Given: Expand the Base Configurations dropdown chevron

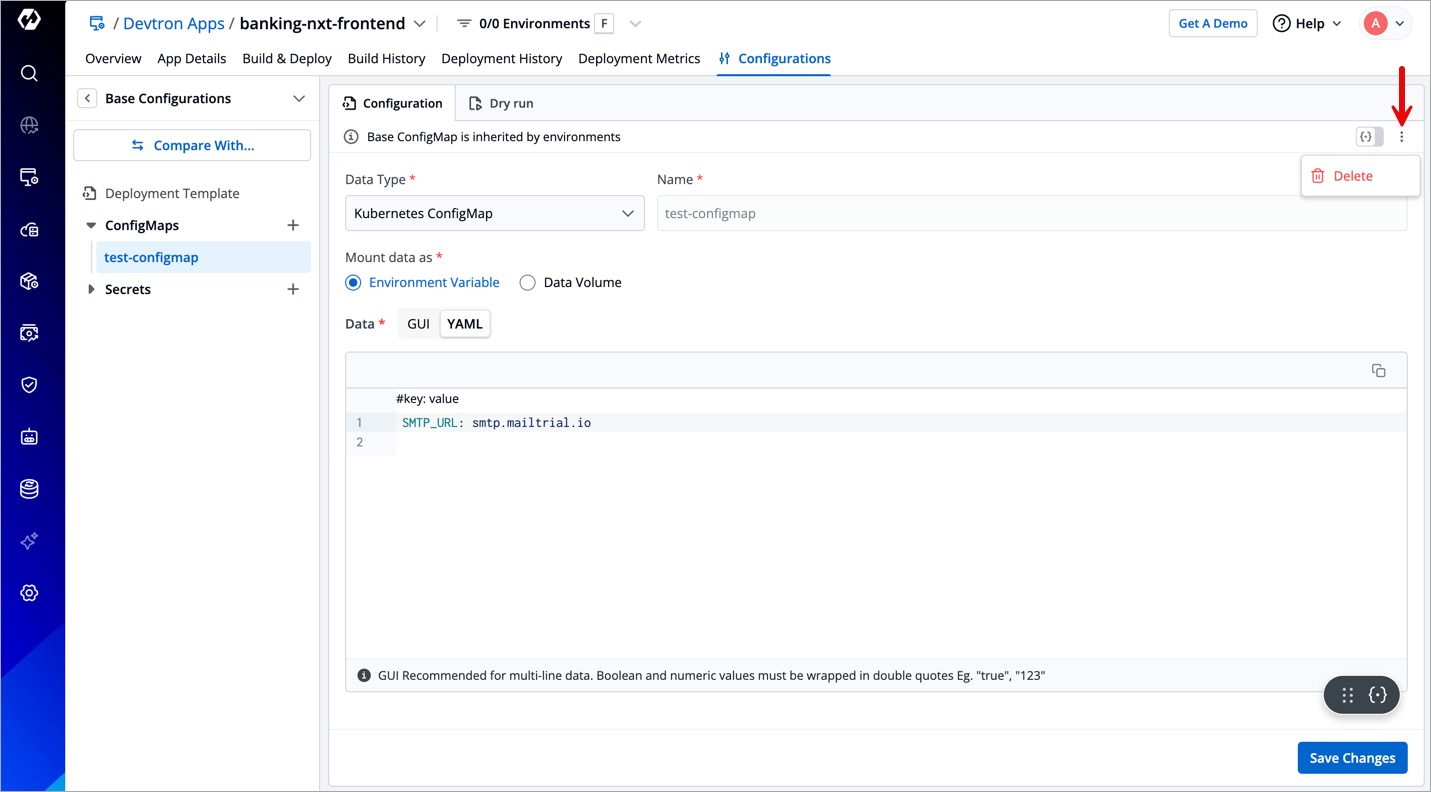Looking at the screenshot, I should [x=298, y=98].
